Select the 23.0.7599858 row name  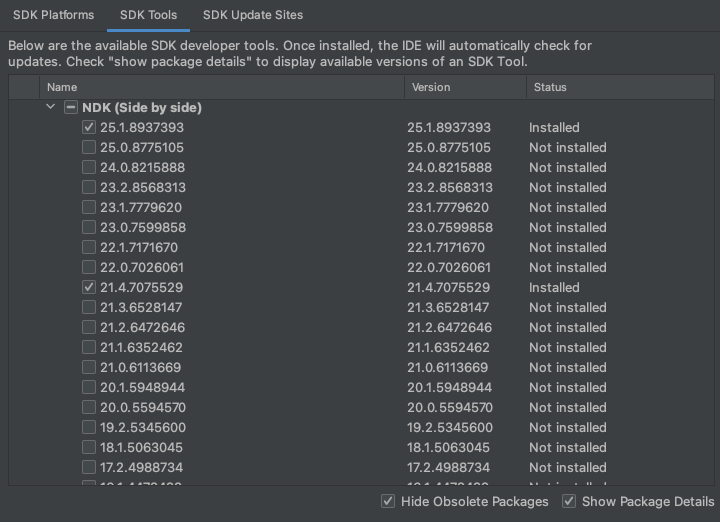143,227
